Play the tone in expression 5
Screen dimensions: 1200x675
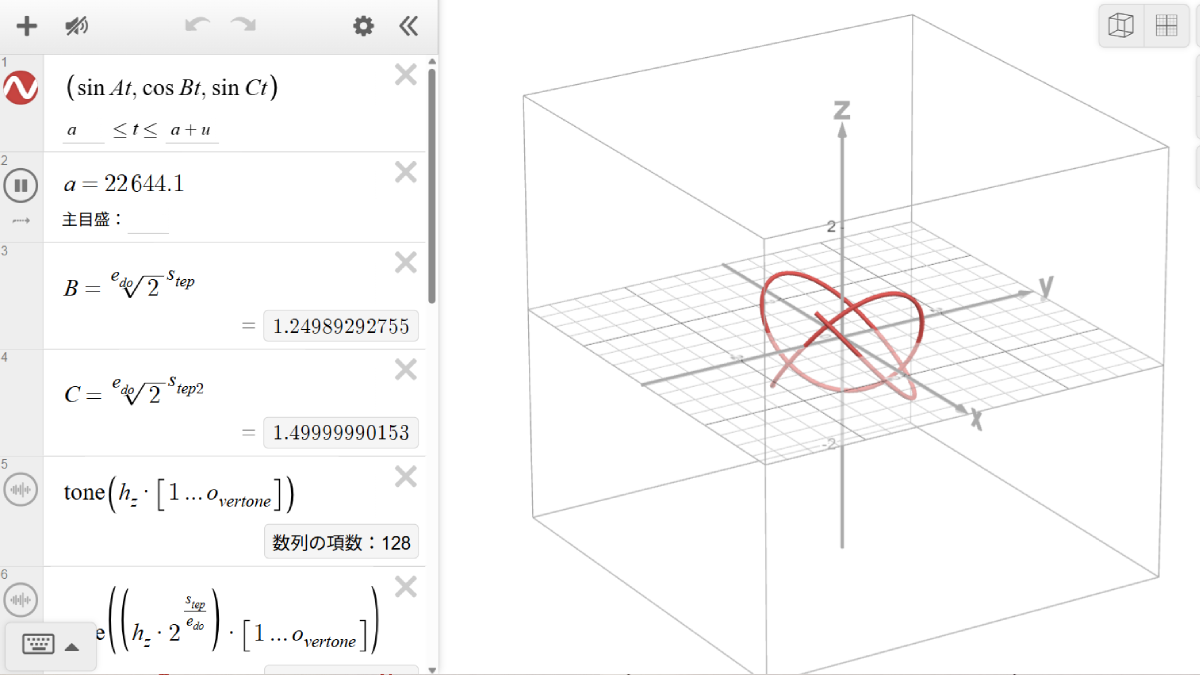[20, 490]
